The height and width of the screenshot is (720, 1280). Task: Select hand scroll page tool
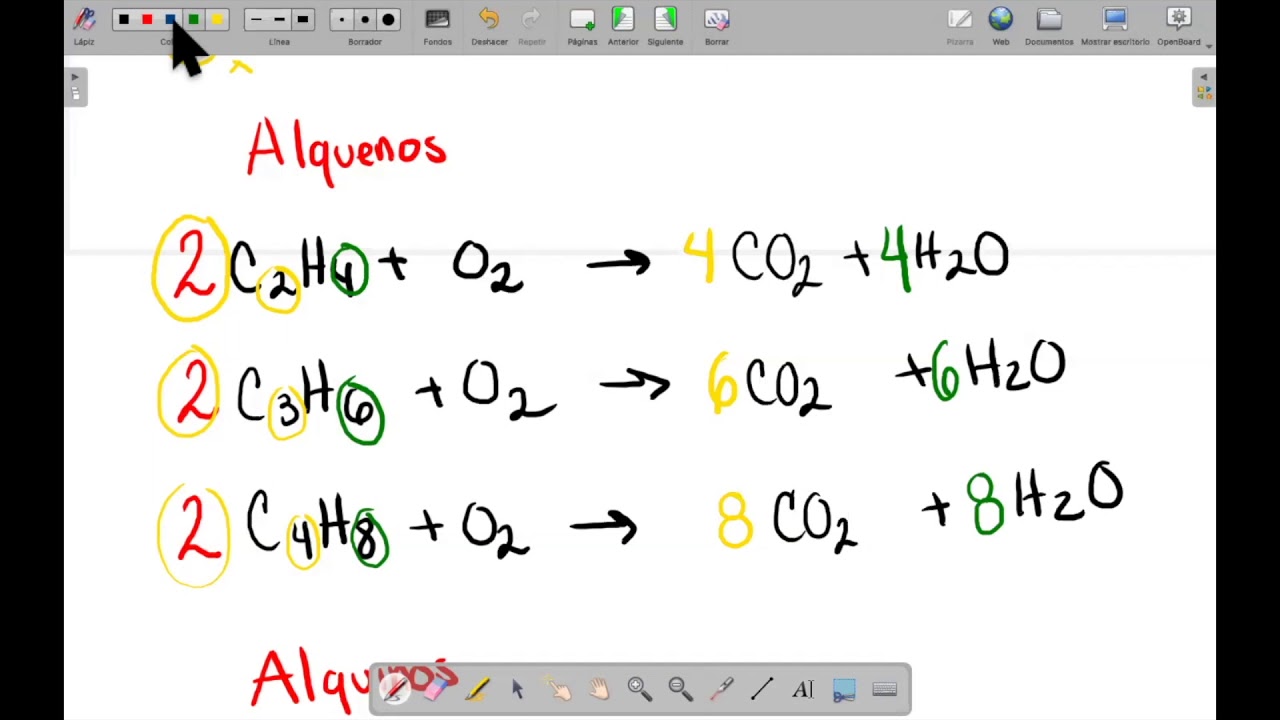(599, 689)
